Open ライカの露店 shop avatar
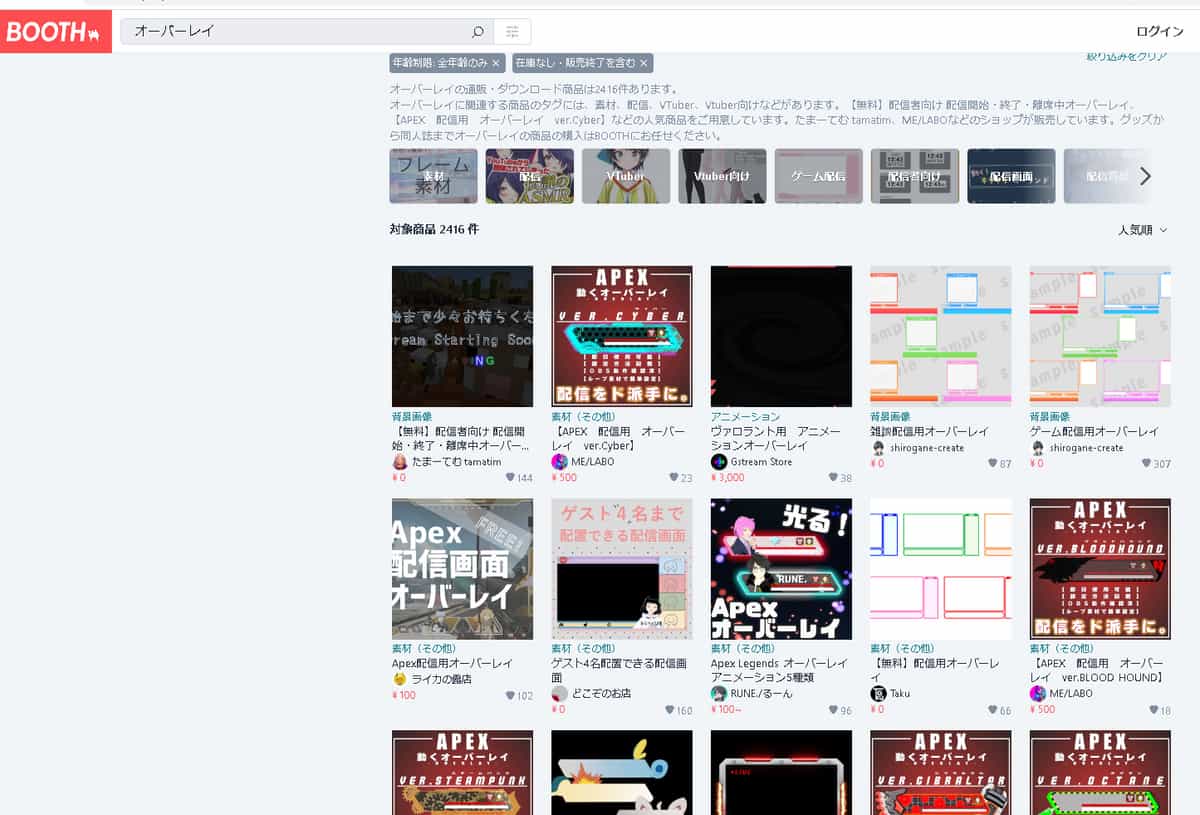This screenshot has width=1200, height=815. [399, 679]
